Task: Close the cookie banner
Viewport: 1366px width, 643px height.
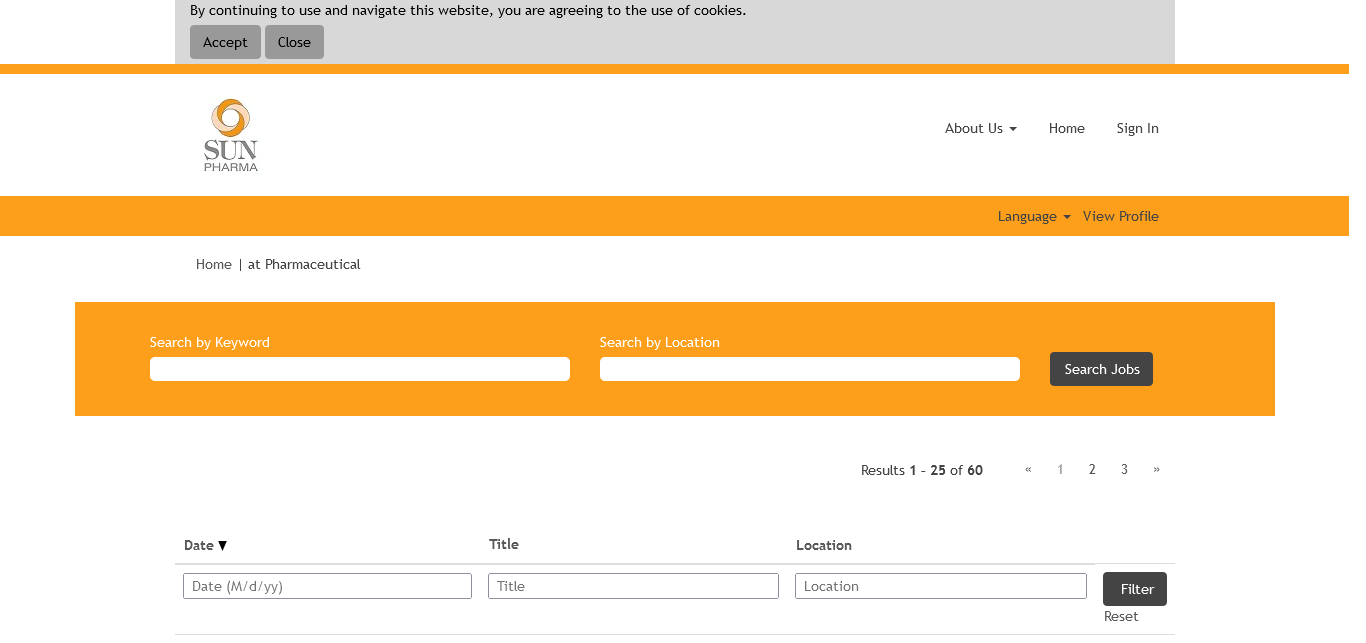Action: [x=294, y=42]
